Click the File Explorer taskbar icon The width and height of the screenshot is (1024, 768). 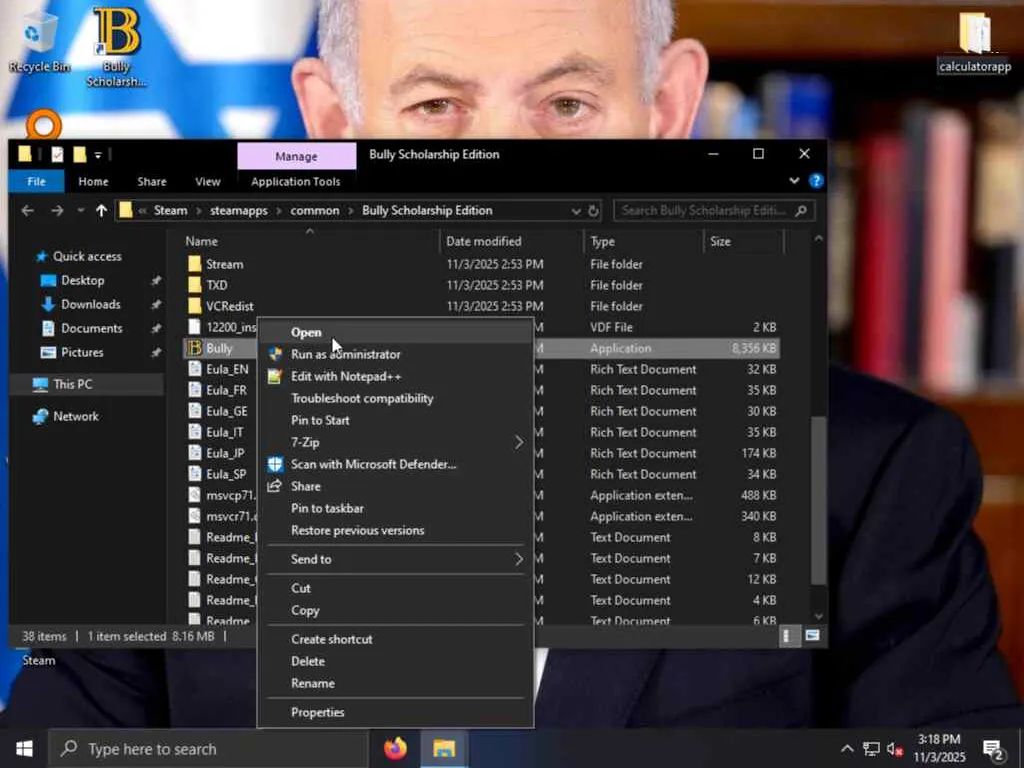click(x=444, y=748)
